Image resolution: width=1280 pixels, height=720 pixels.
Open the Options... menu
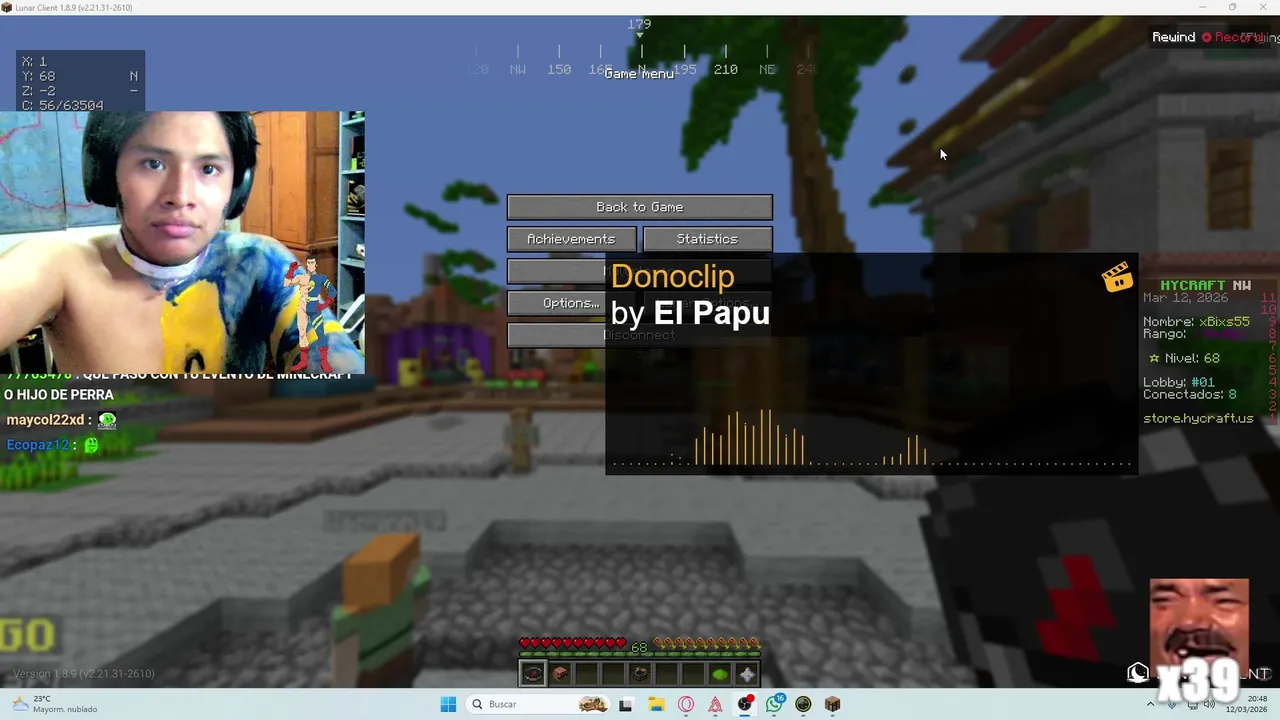556,303
